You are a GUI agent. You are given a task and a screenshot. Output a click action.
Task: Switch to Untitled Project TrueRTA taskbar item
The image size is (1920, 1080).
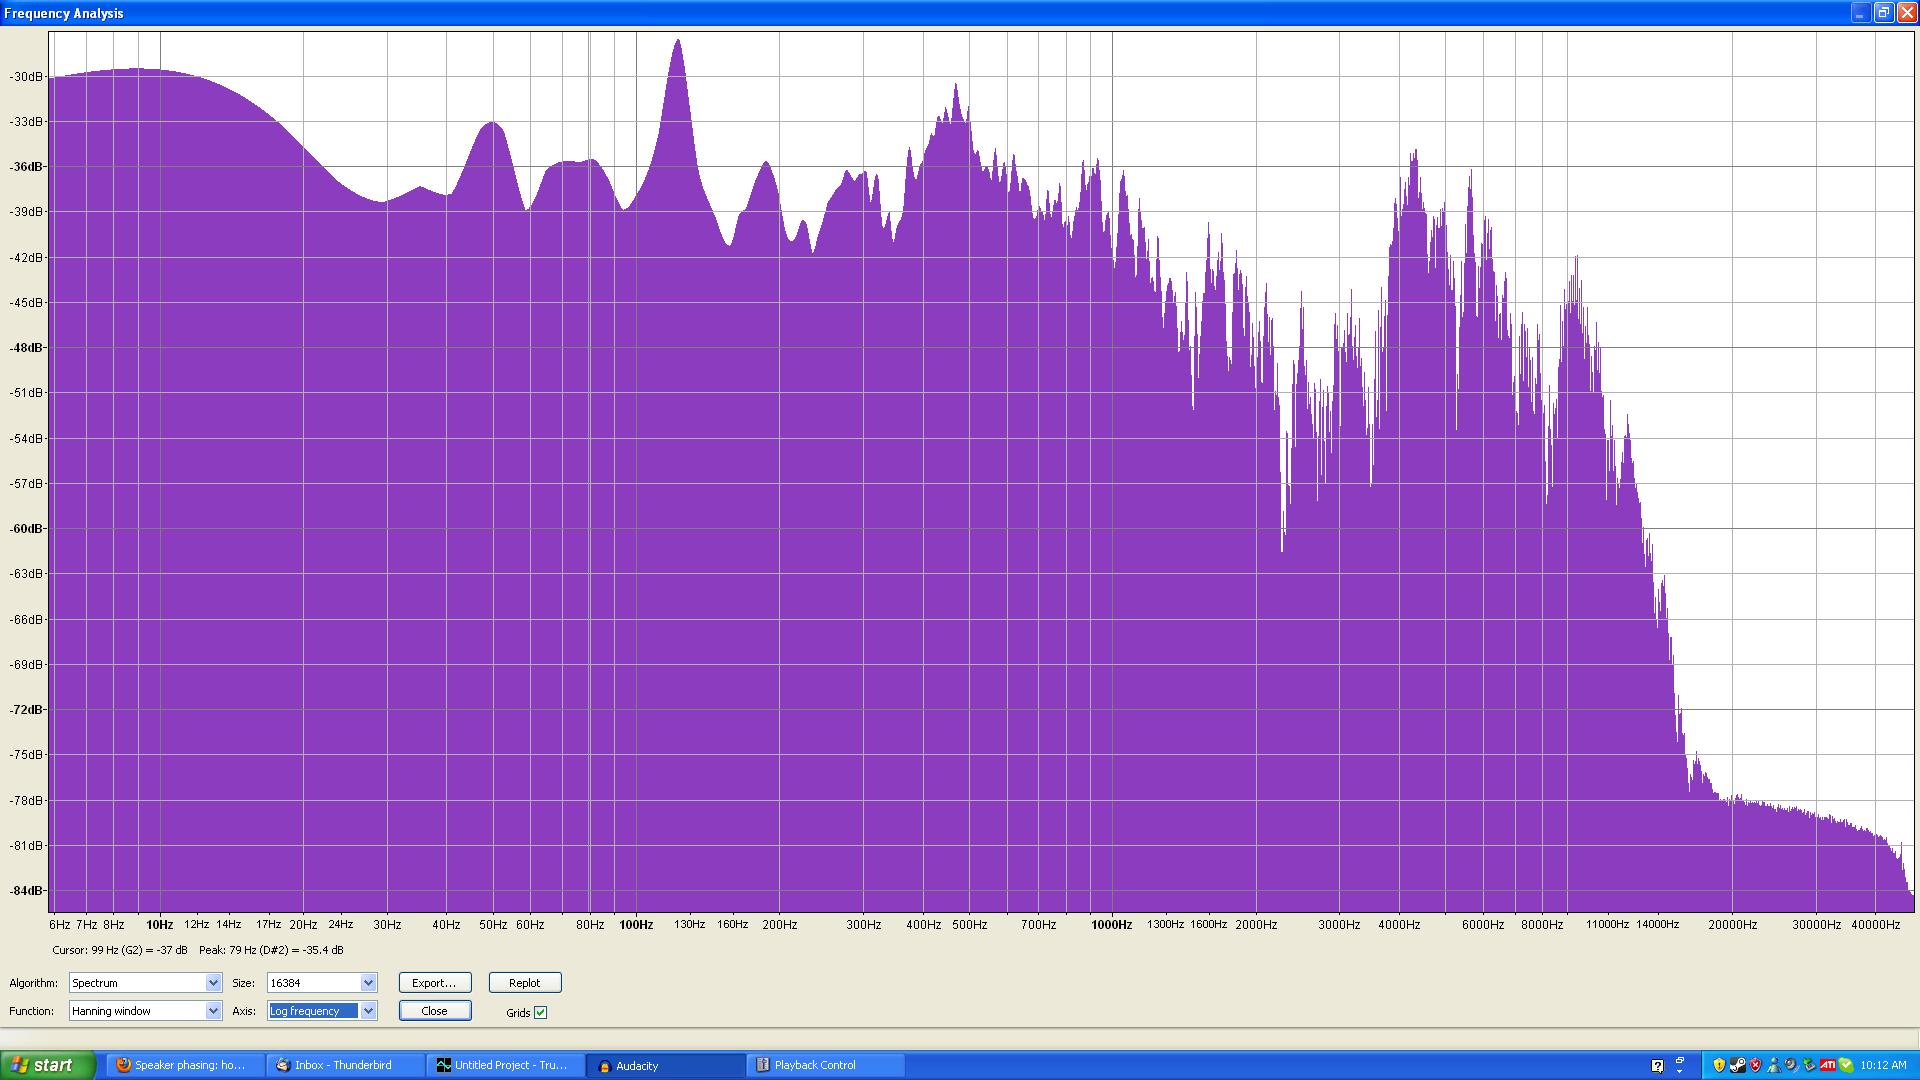505,1065
